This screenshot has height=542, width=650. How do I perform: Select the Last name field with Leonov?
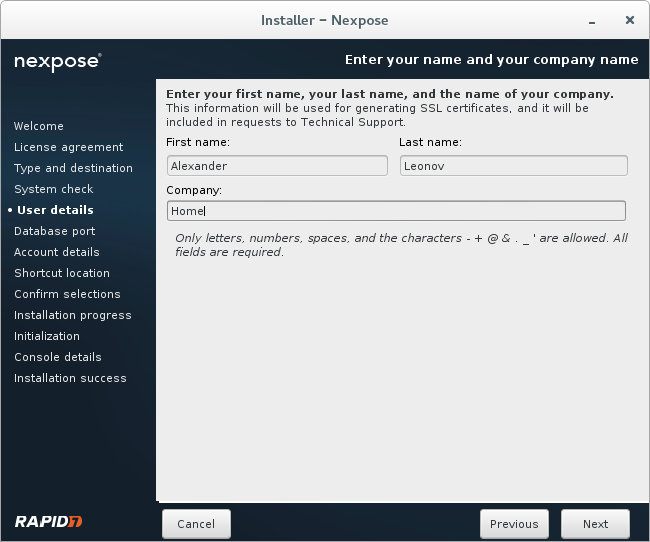[513, 166]
